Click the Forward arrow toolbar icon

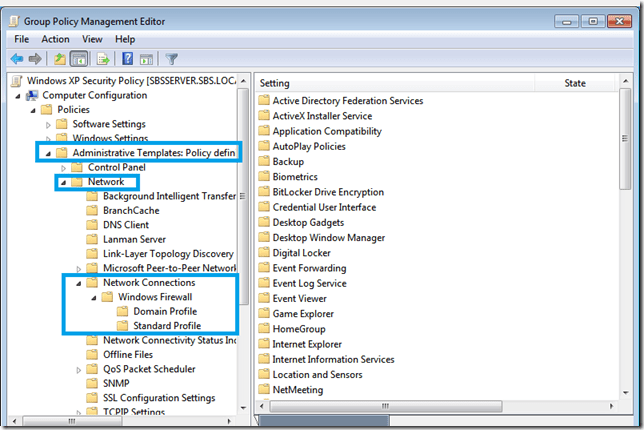tap(35, 59)
